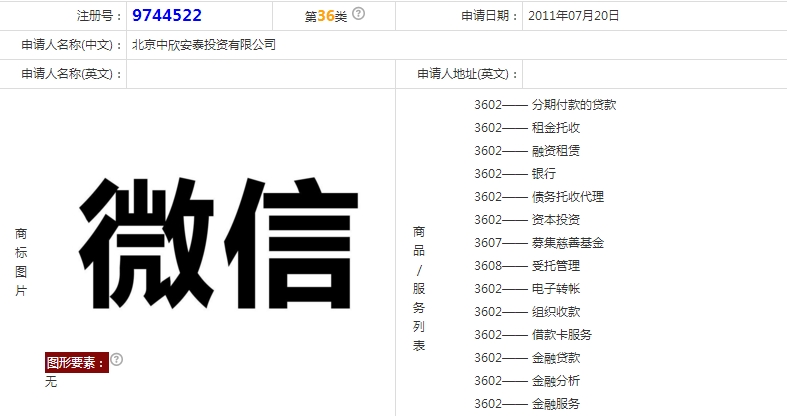Select the service item 资本投资
Screen dimensions: 787x416
(556, 220)
